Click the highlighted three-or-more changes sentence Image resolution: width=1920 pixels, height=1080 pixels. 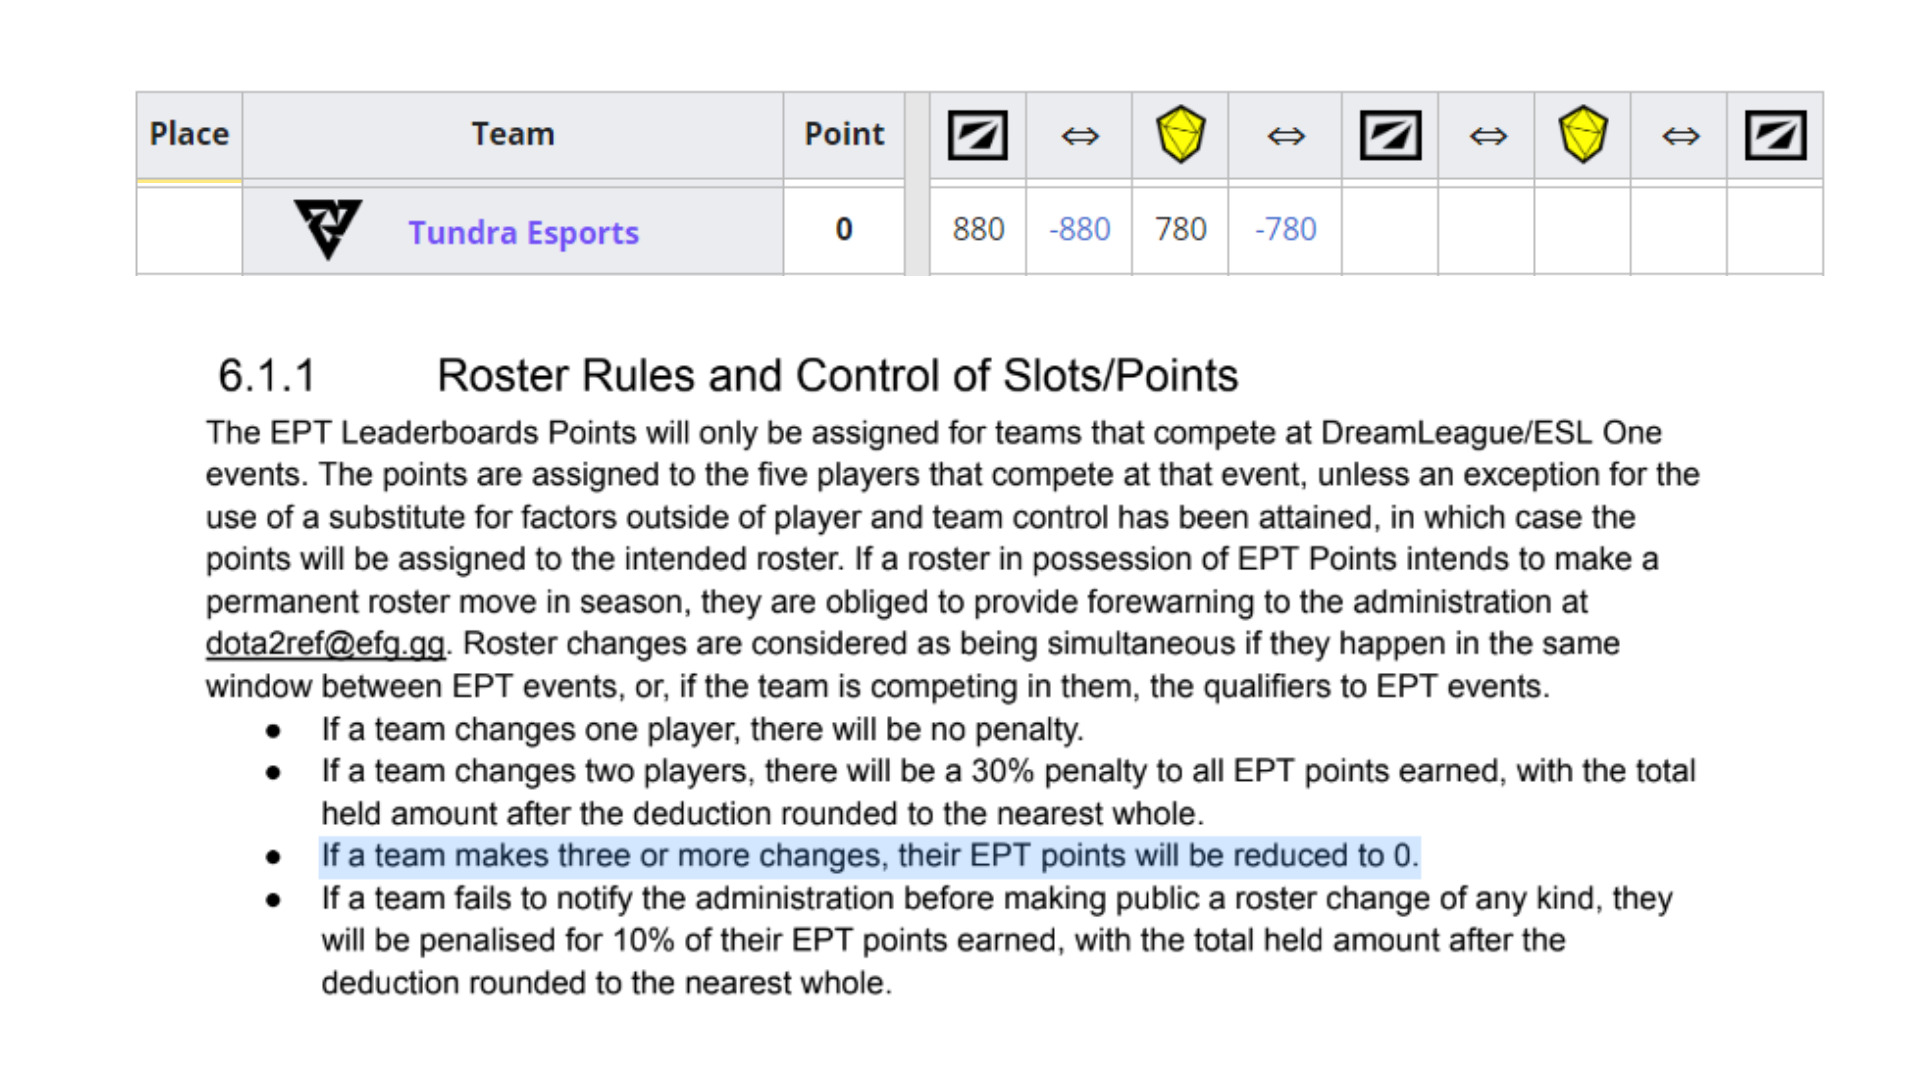[x=868, y=856]
